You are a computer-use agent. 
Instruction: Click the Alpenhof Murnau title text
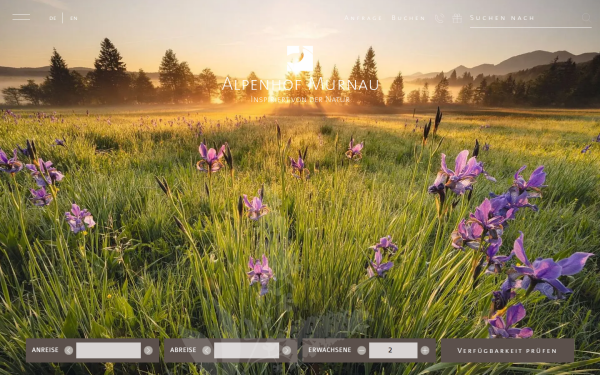[300, 84]
